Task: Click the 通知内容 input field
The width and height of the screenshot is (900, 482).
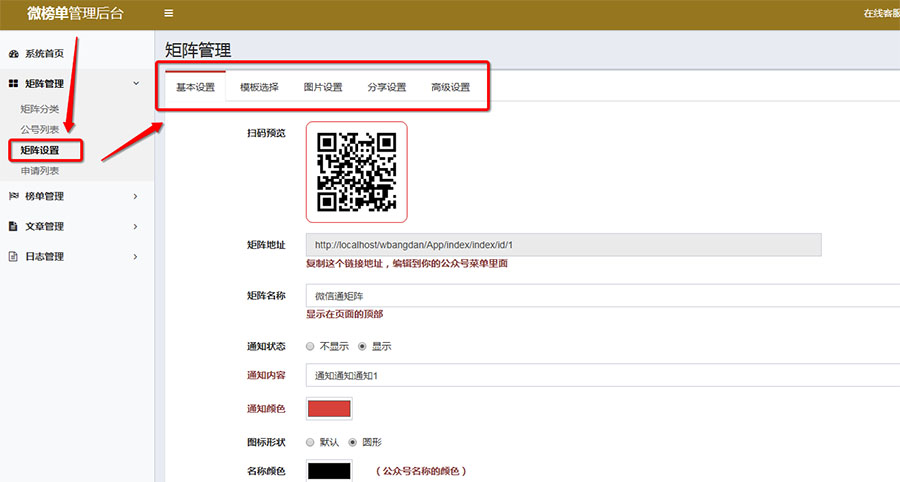Action: click(603, 375)
